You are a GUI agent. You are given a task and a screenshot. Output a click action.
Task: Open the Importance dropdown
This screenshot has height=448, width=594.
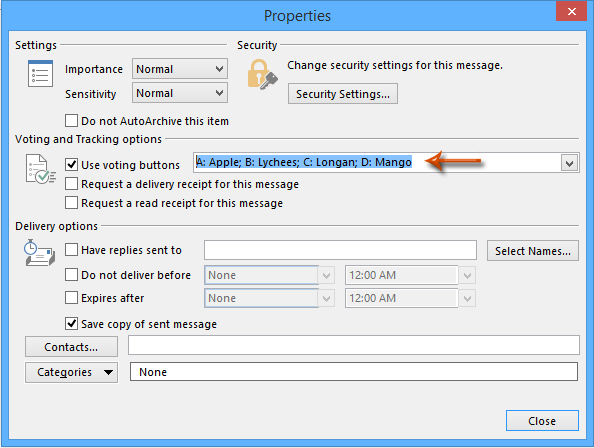click(x=180, y=69)
